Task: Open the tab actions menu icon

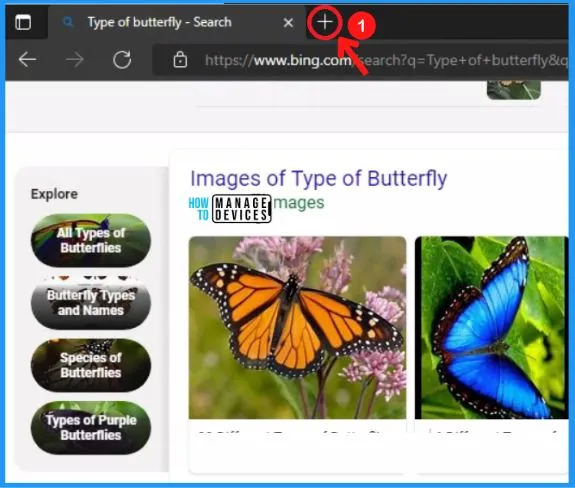Action: coord(23,22)
